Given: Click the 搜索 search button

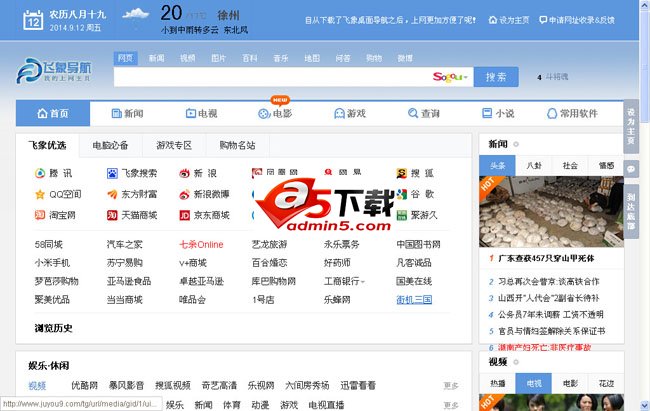Looking at the screenshot, I should pyautogui.click(x=496, y=77).
